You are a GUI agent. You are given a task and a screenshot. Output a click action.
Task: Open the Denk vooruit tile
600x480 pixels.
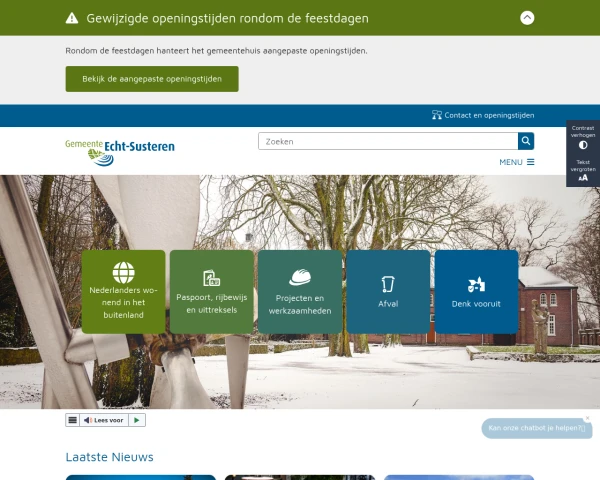point(476,292)
